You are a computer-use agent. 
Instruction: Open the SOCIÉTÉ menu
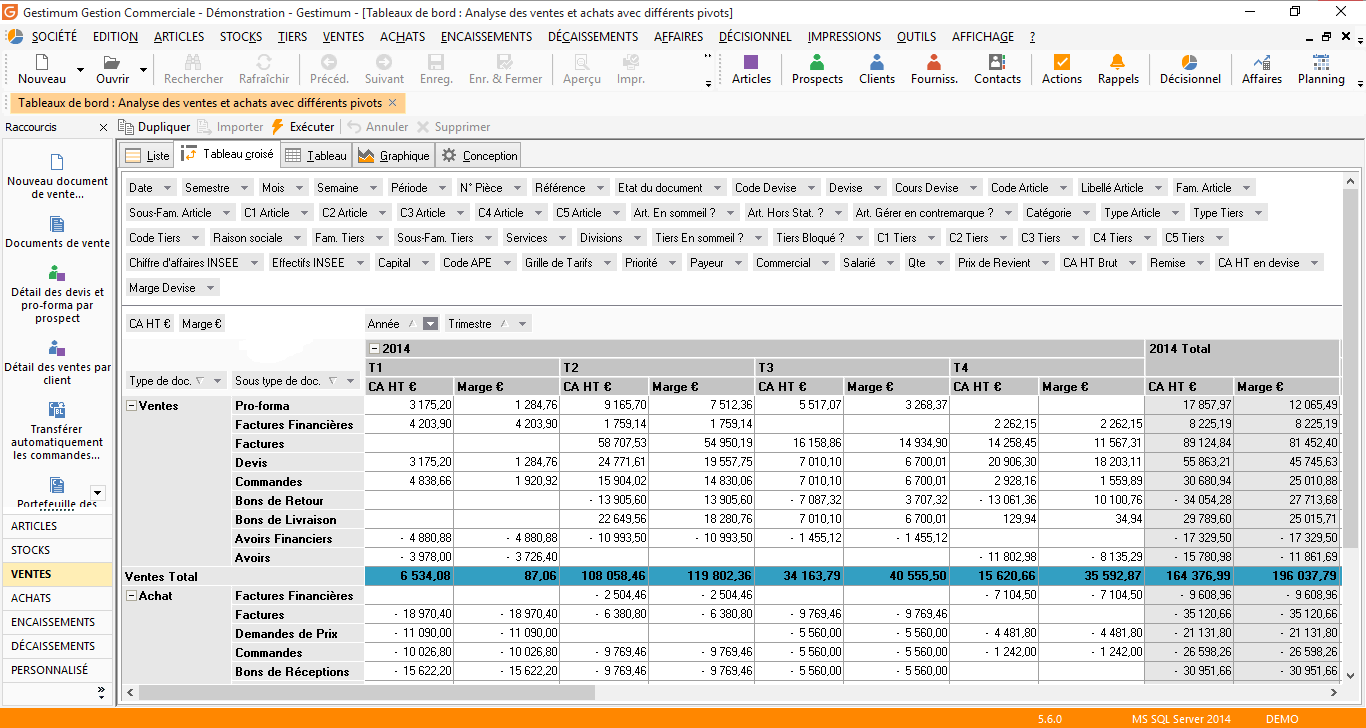pos(54,37)
